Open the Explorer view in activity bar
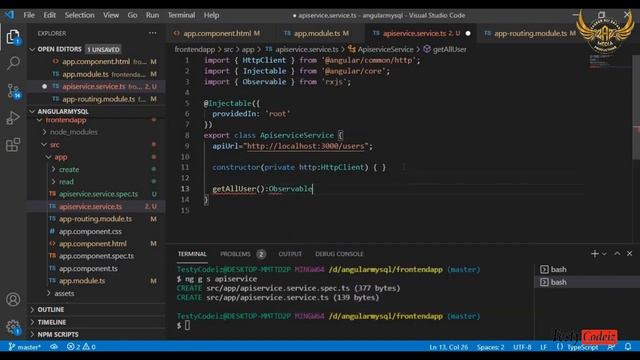 coord(13,37)
